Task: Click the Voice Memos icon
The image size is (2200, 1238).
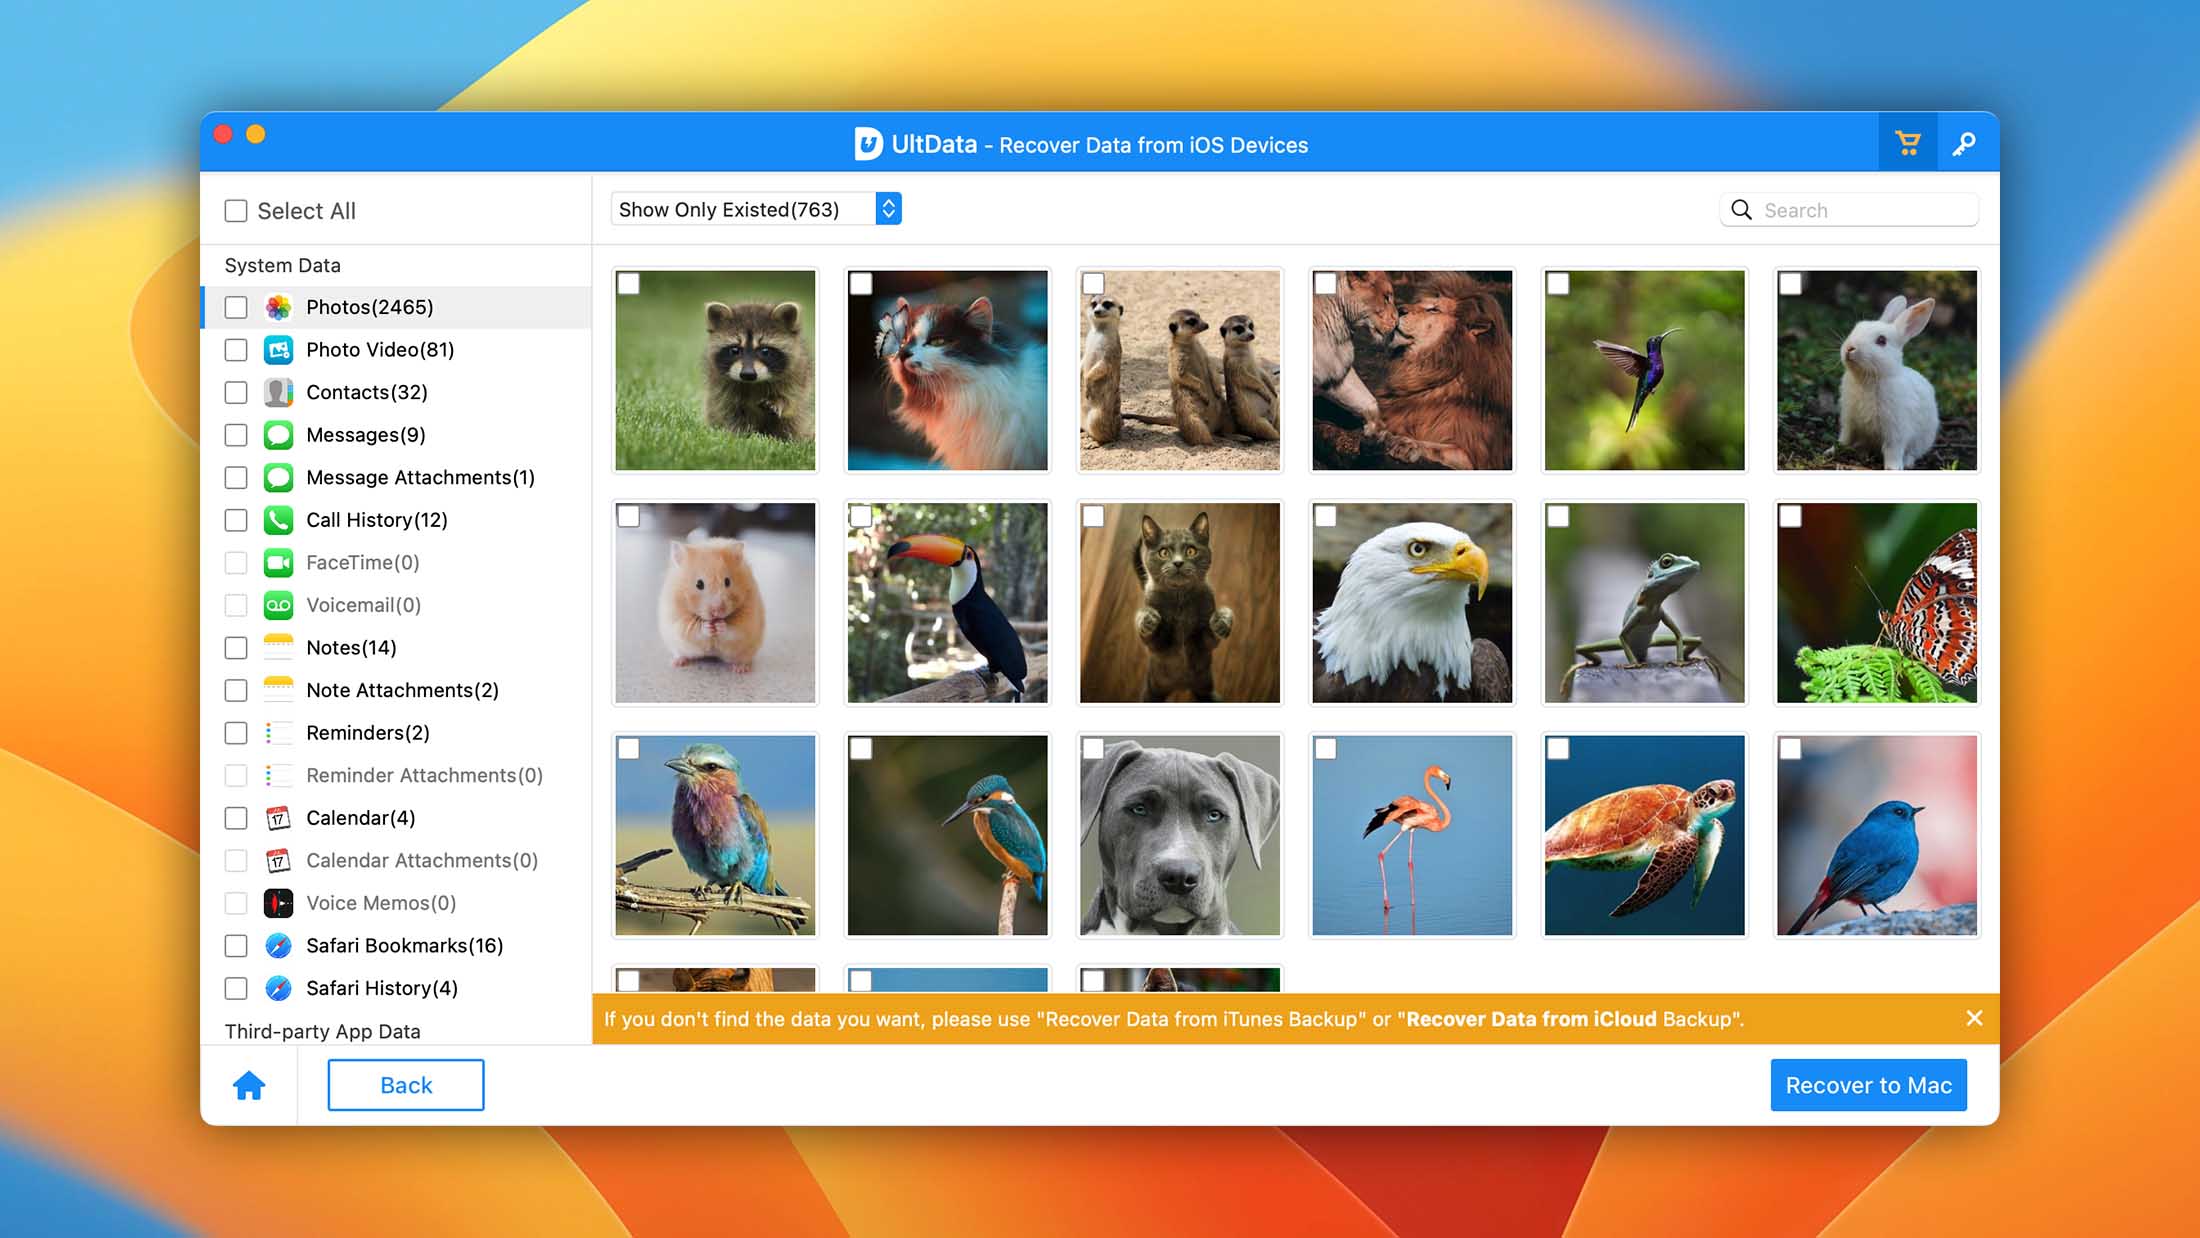Action: point(278,903)
